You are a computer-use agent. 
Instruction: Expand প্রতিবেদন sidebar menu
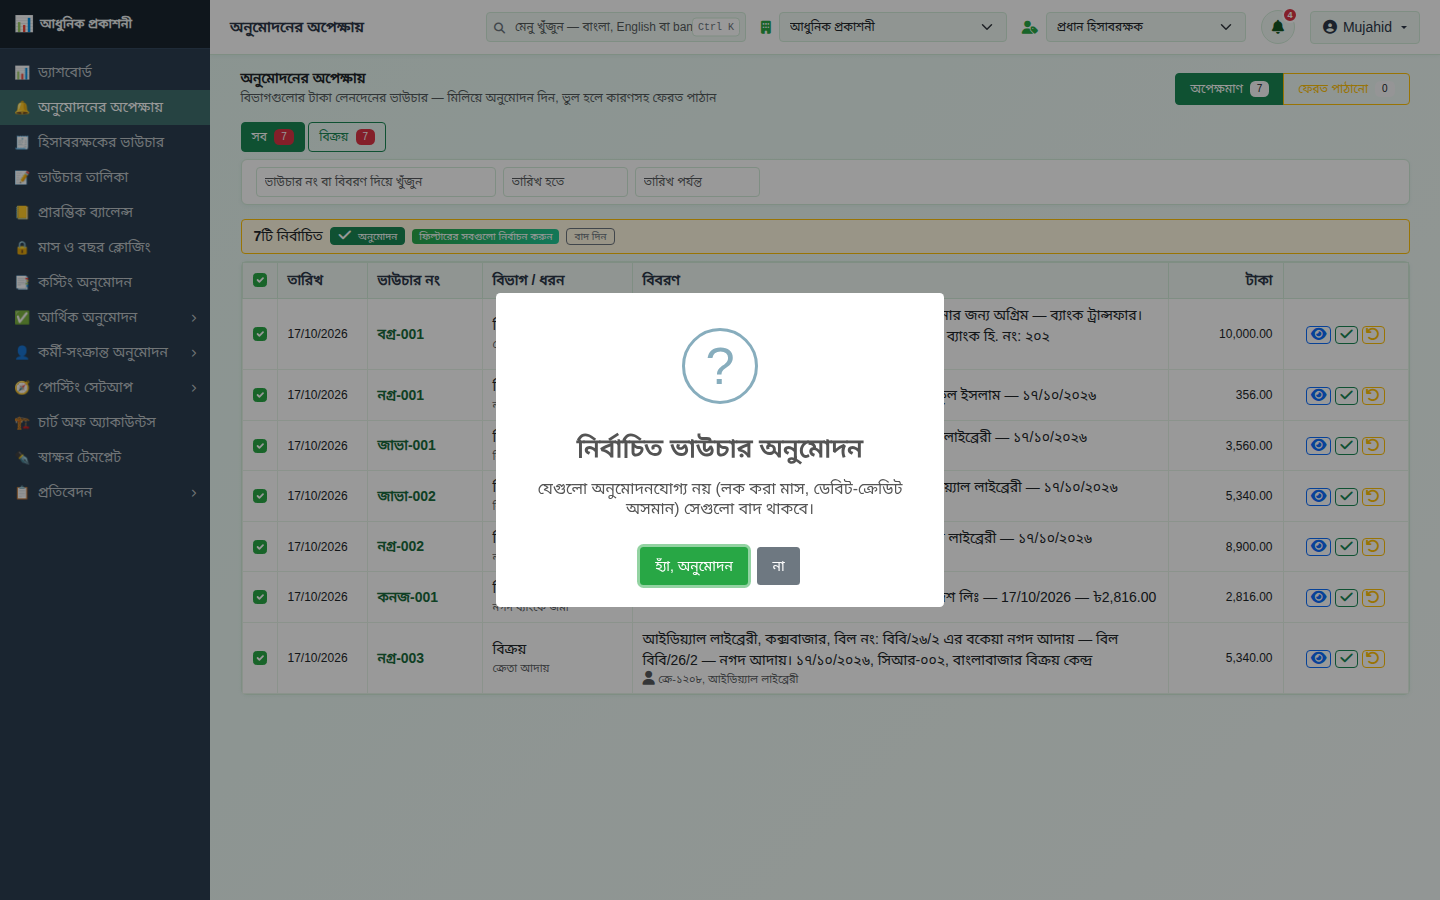[105, 492]
